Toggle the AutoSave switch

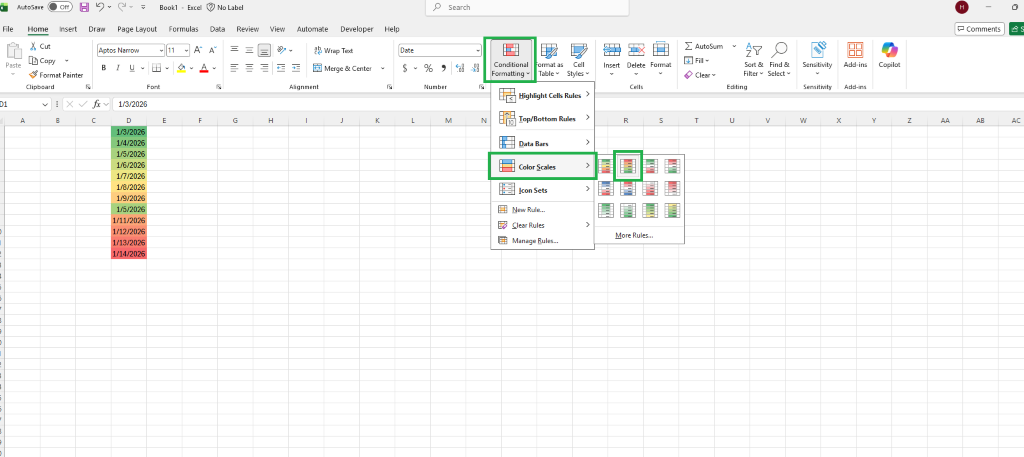(x=60, y=7)
